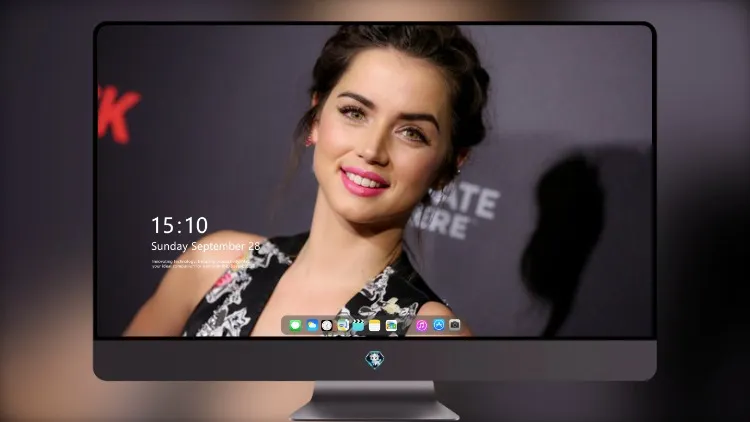
Task: Open the green Messages dock icon
Action: (295, 325)
